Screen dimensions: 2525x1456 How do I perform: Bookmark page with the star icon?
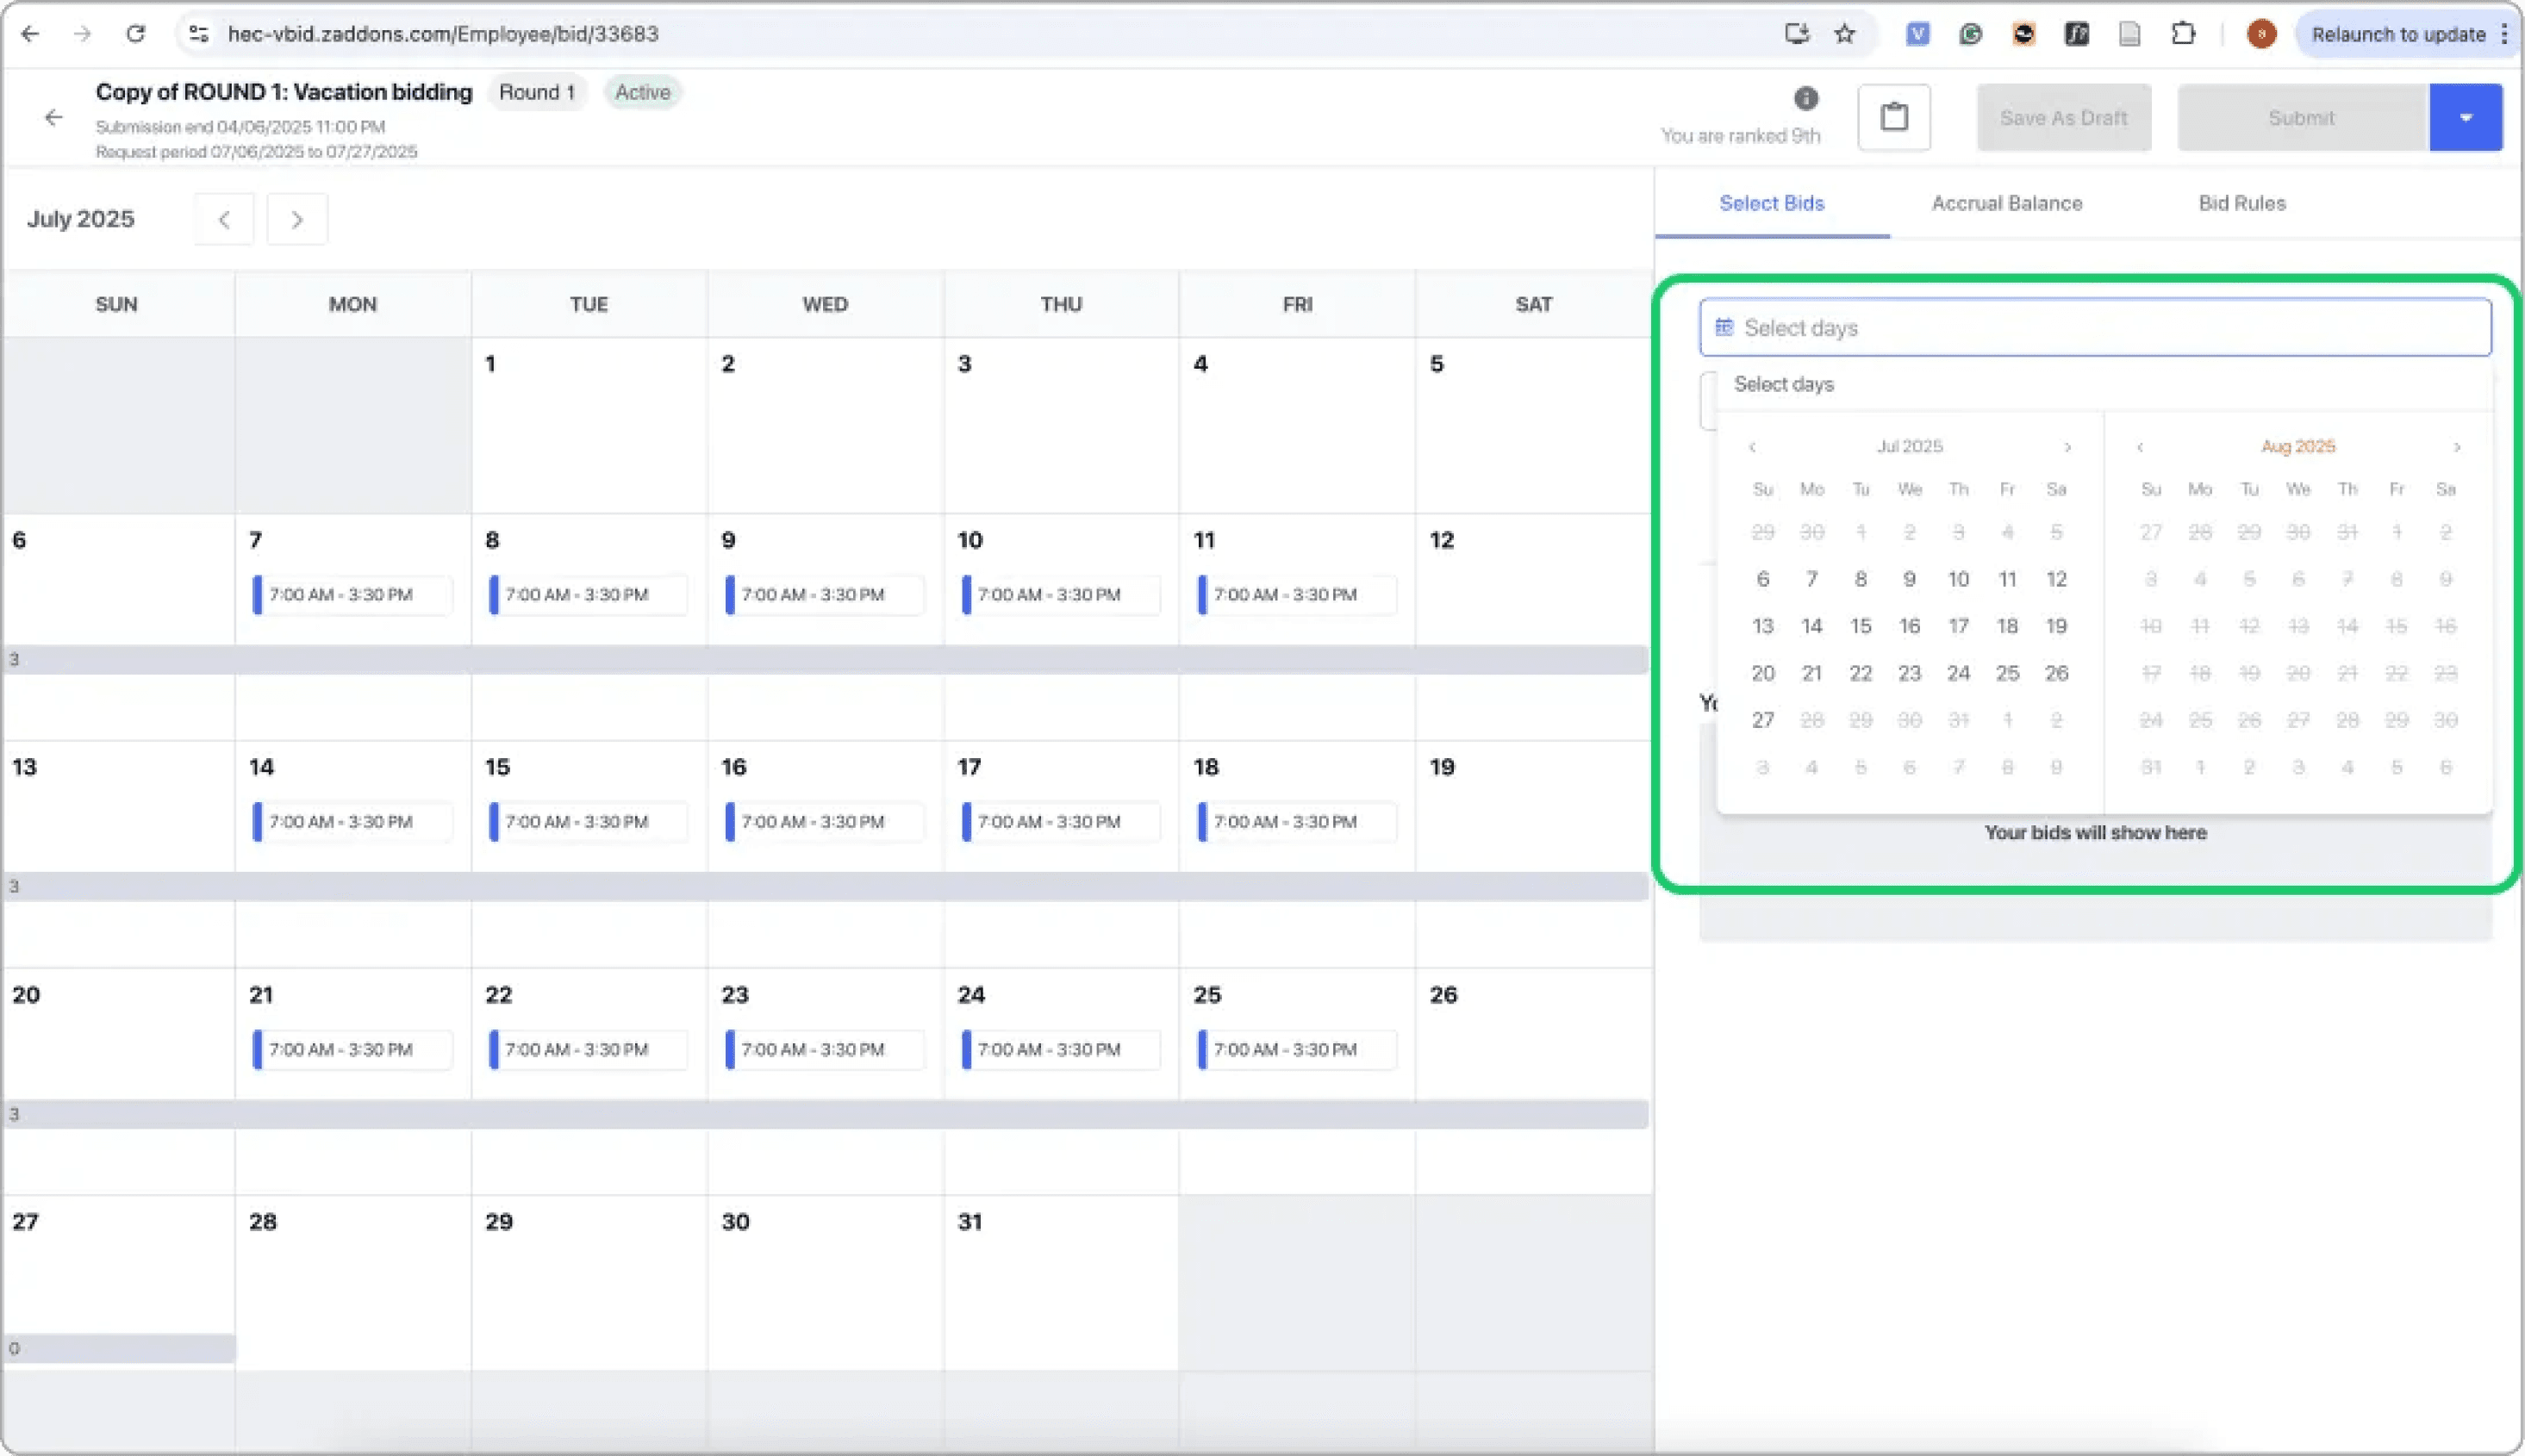[x=1844, y=34]
